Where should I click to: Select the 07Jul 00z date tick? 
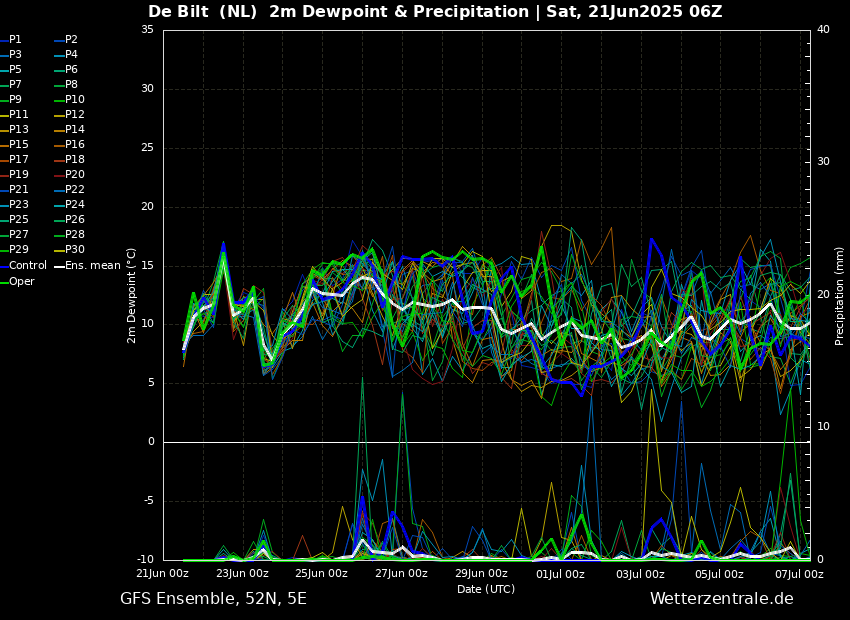click(798, 574)
